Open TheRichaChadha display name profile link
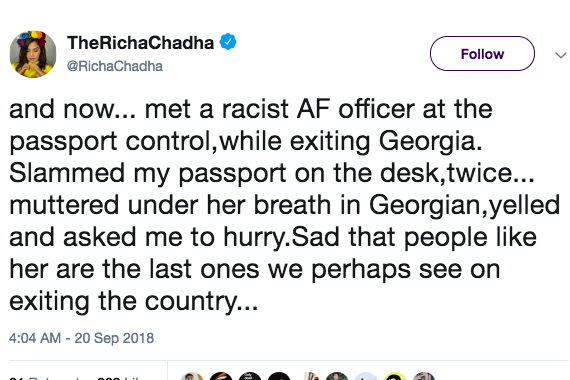The height and width of the screenshot is (380, 570). pos(140,43)
